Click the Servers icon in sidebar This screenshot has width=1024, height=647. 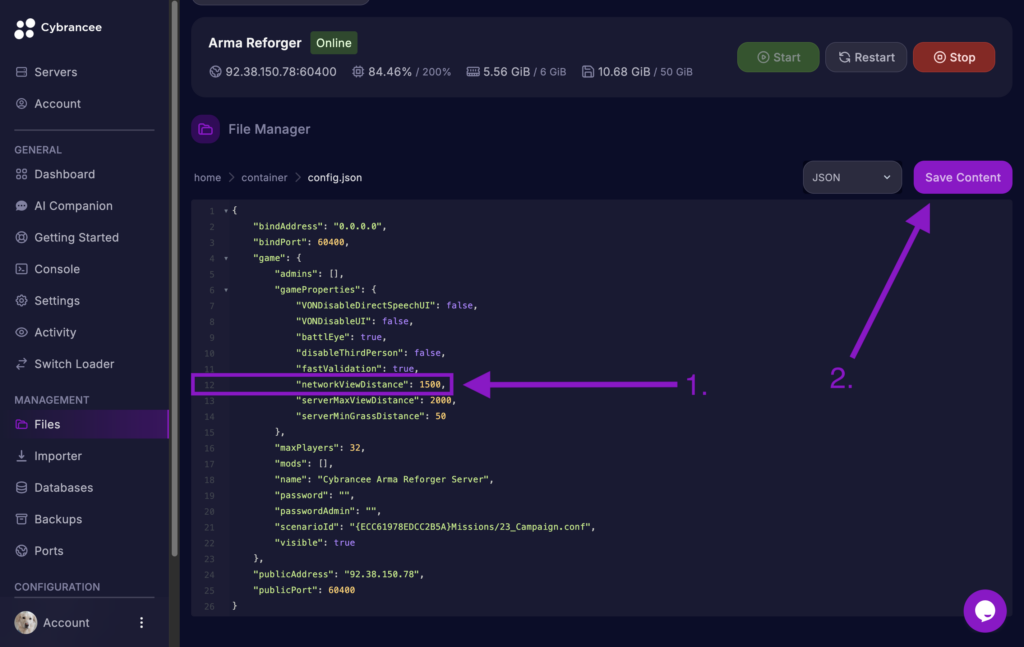tap(22, 72)
